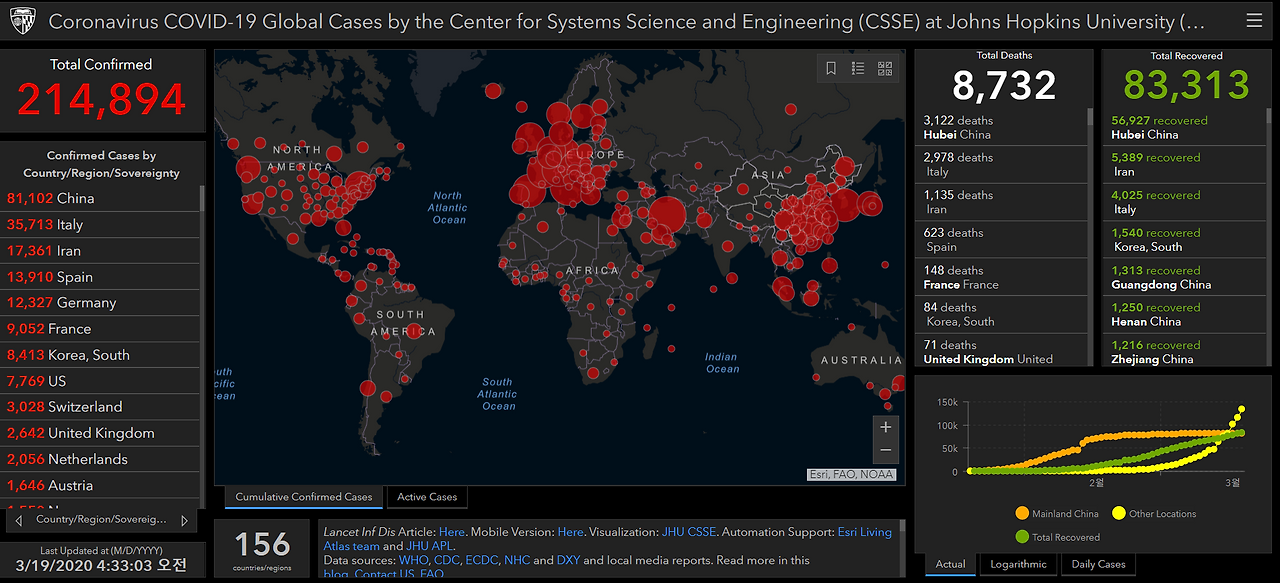Click 4,025 recovered Italy entry
Screen dimensions: 1280x583
click(1184, 202)
